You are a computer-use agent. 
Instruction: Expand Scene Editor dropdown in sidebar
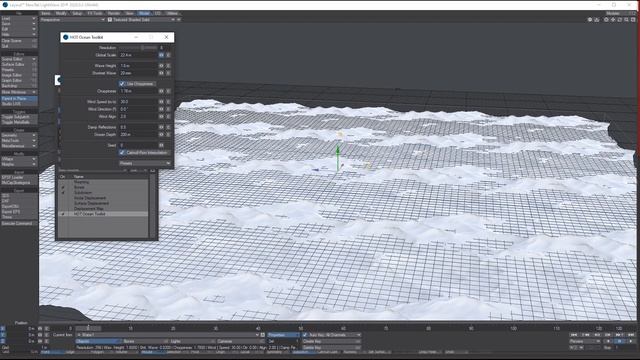pyautogui.click(x=19, y=59)
